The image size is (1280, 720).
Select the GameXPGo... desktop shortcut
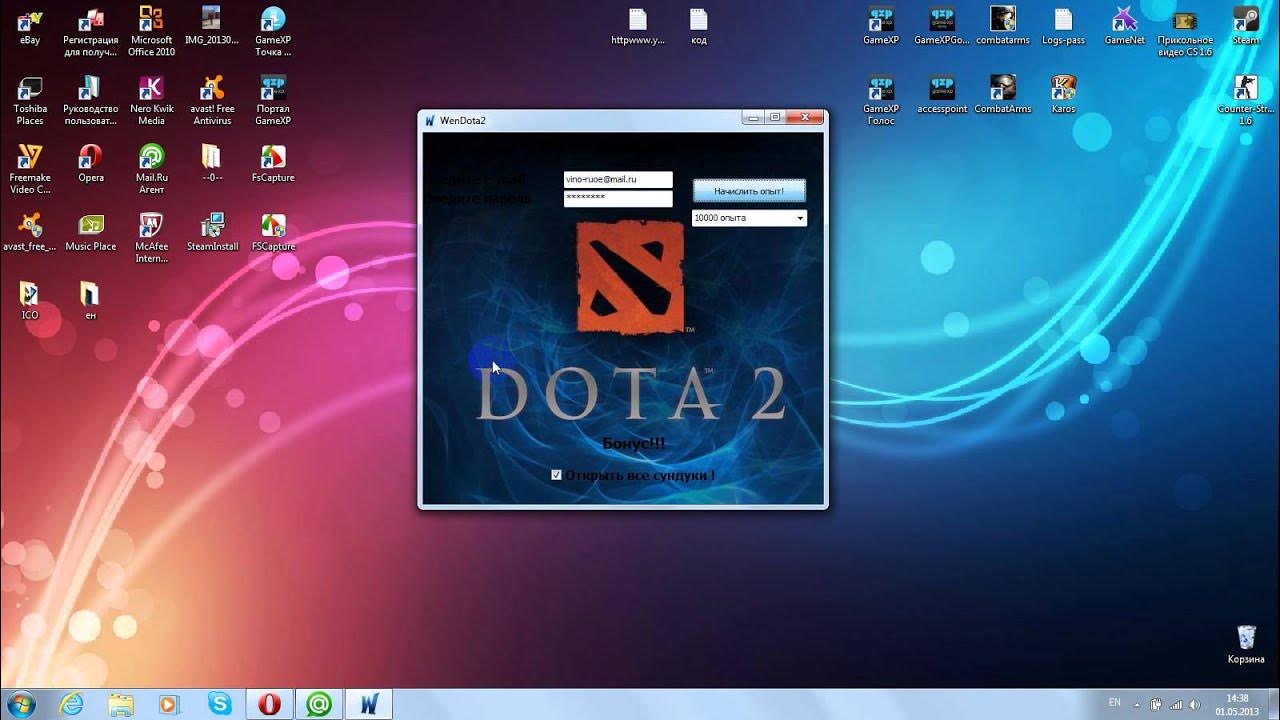[942, 26]
